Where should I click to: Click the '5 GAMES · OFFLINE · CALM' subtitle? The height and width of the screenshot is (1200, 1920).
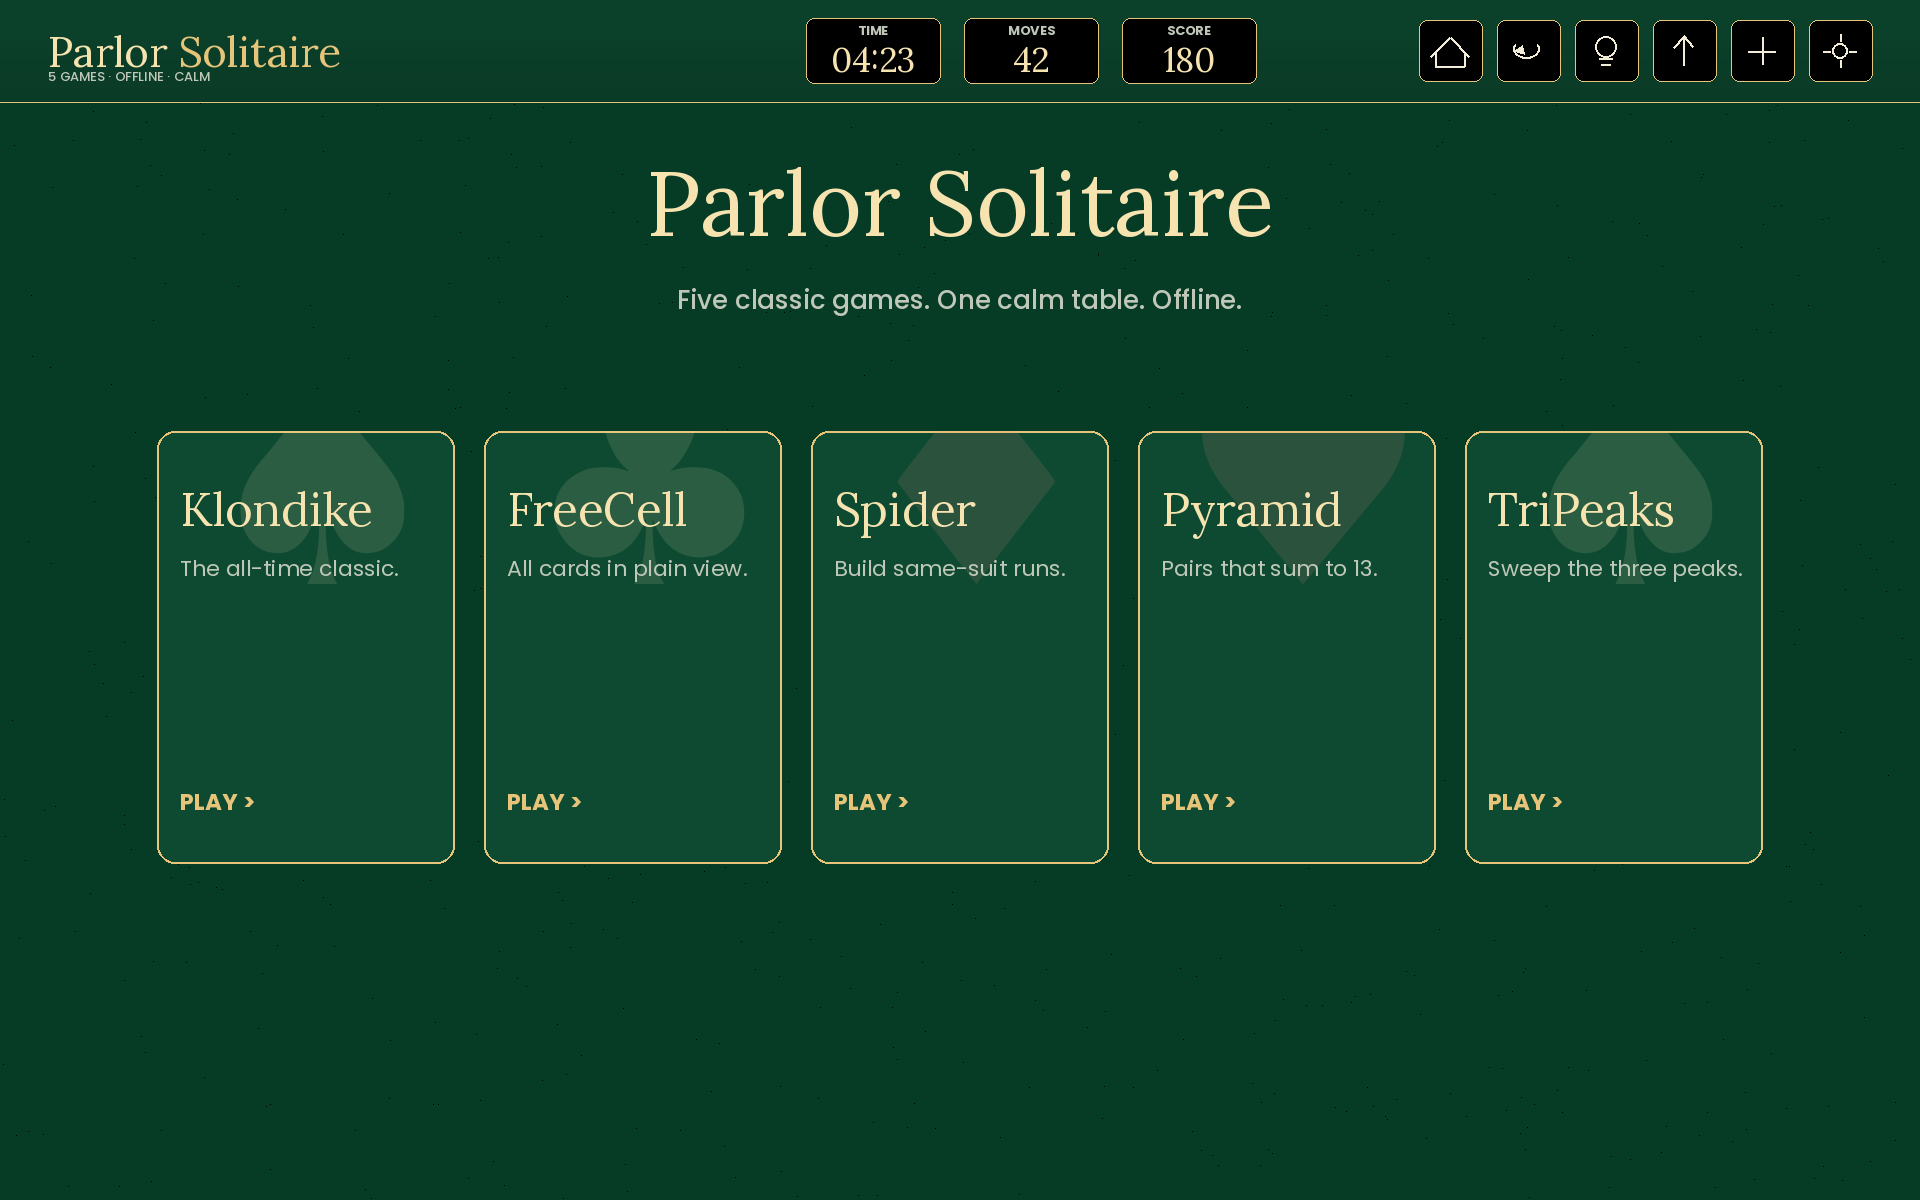point(129,77)
